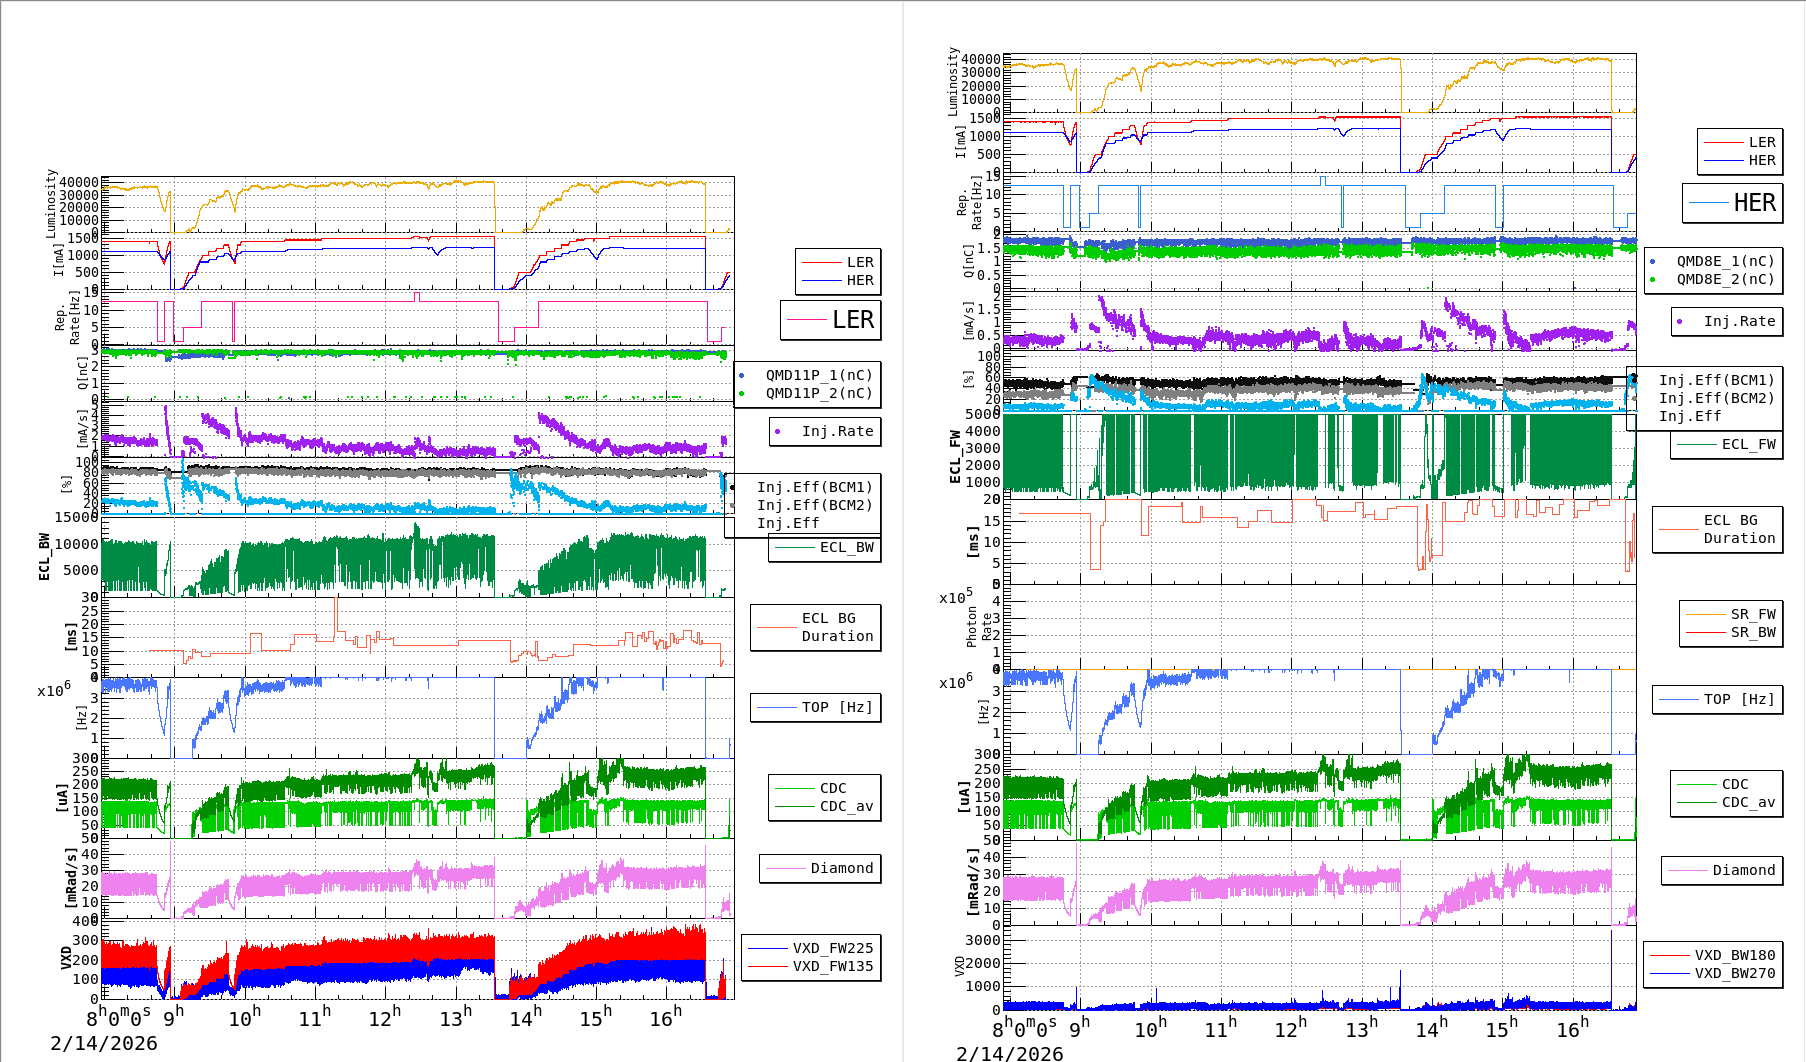
Task: Click the QMD11P_1(nC) legend entry
Action: pyautogui.click(x=818, y=375)
